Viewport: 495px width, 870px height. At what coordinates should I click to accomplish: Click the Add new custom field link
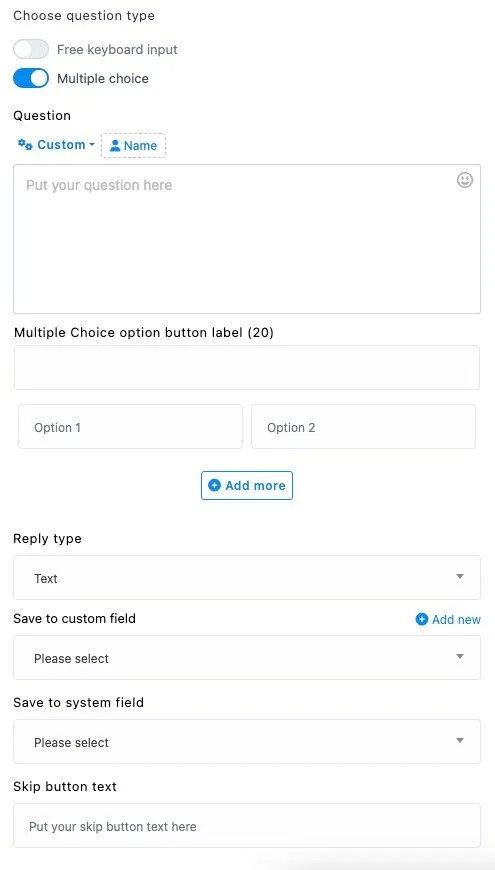[448, 619]
